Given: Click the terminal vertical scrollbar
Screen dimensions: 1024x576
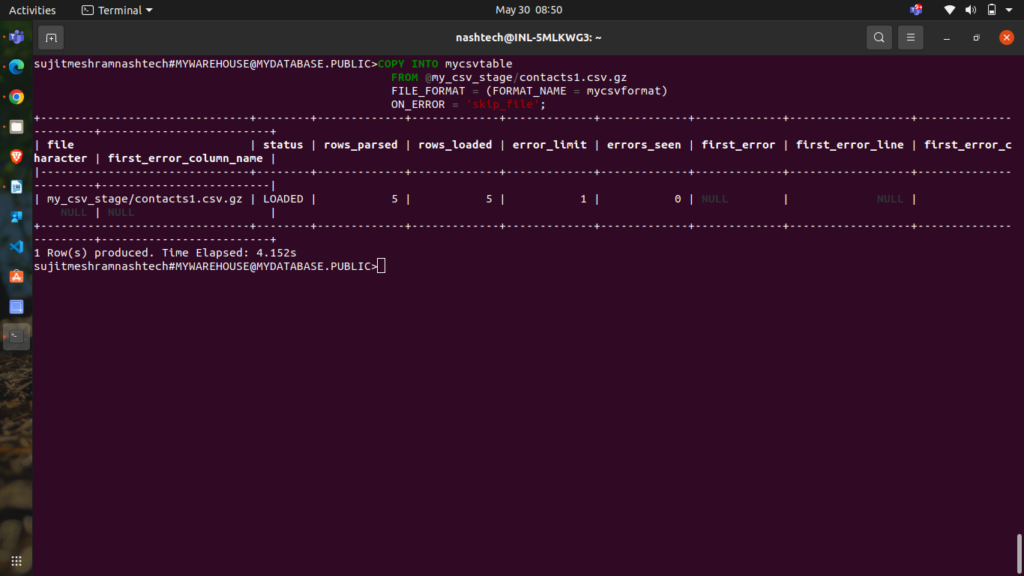Looking at the screenshot, I should pyautogui.click(x=1019, y=552).
